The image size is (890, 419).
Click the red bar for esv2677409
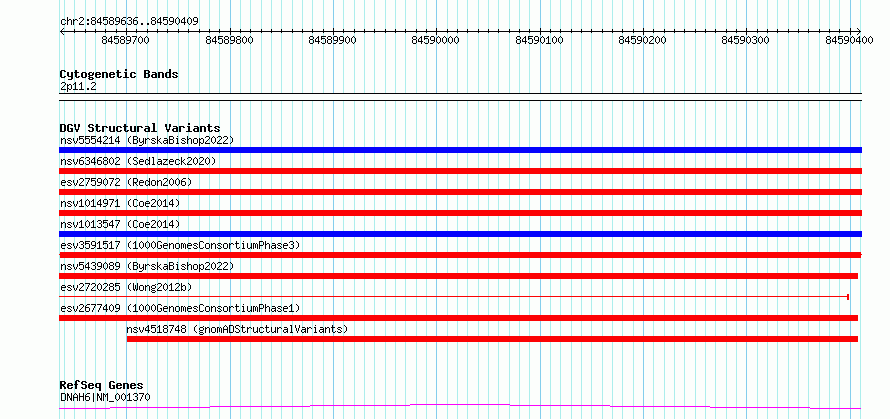pyautogui.click(x=459, y=318)
